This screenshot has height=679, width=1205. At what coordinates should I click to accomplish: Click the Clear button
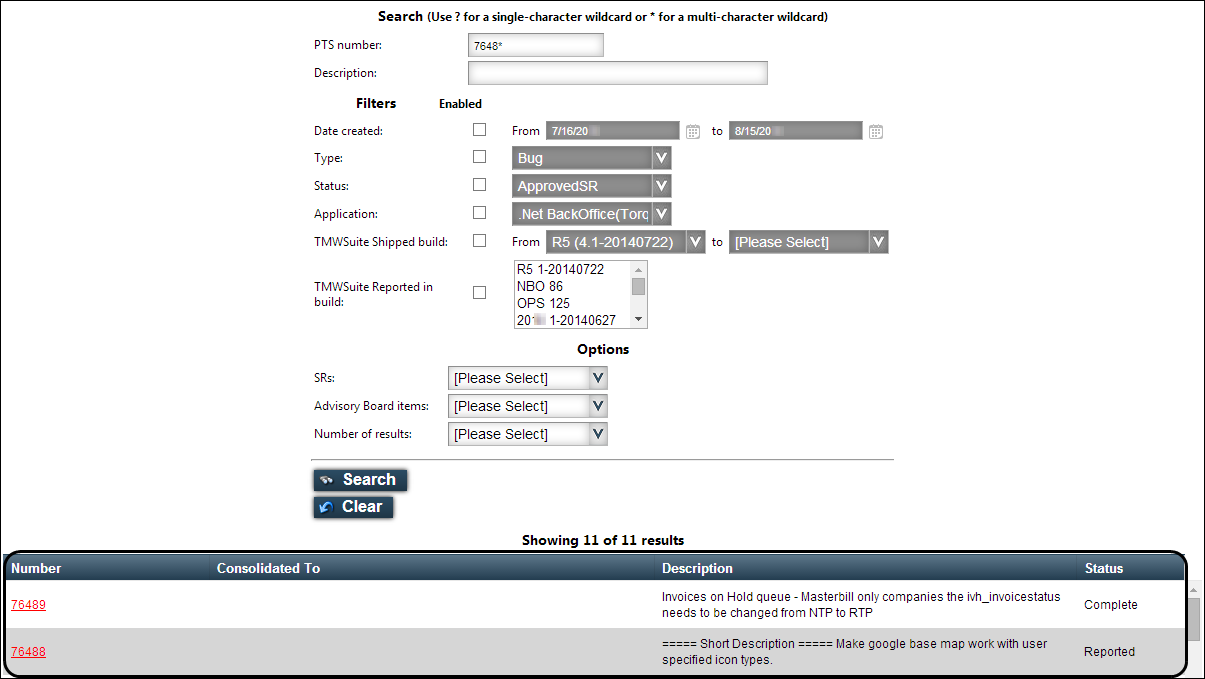click(353, 507)
